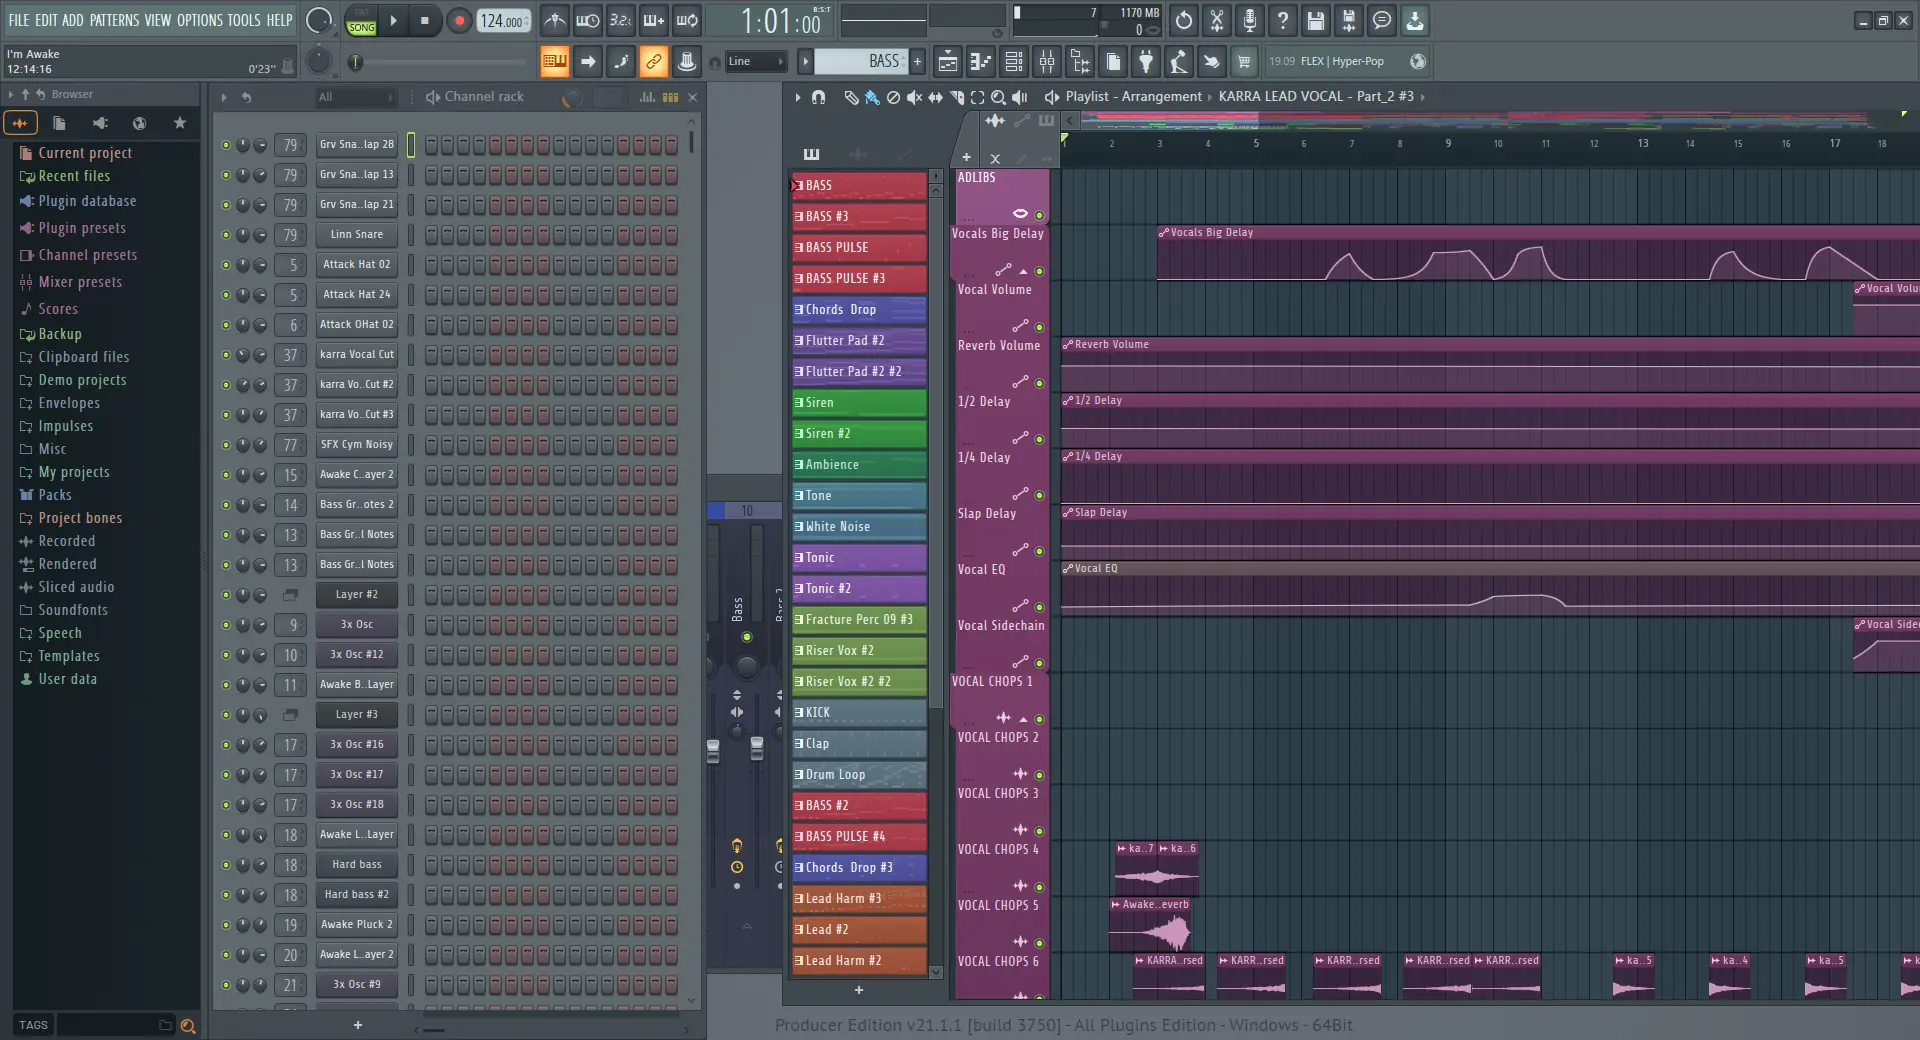Open Channel rack All filter dropdown
This screenshot has width=1920, height=1040.
point(355,97)
